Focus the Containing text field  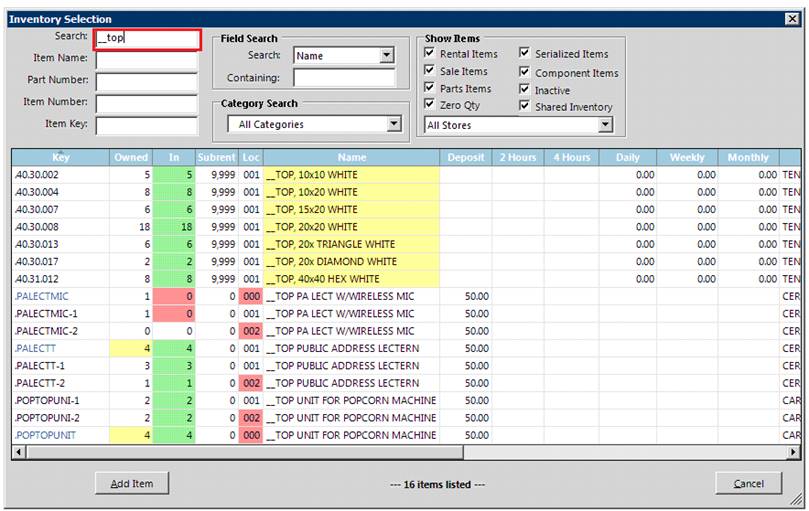344,78
